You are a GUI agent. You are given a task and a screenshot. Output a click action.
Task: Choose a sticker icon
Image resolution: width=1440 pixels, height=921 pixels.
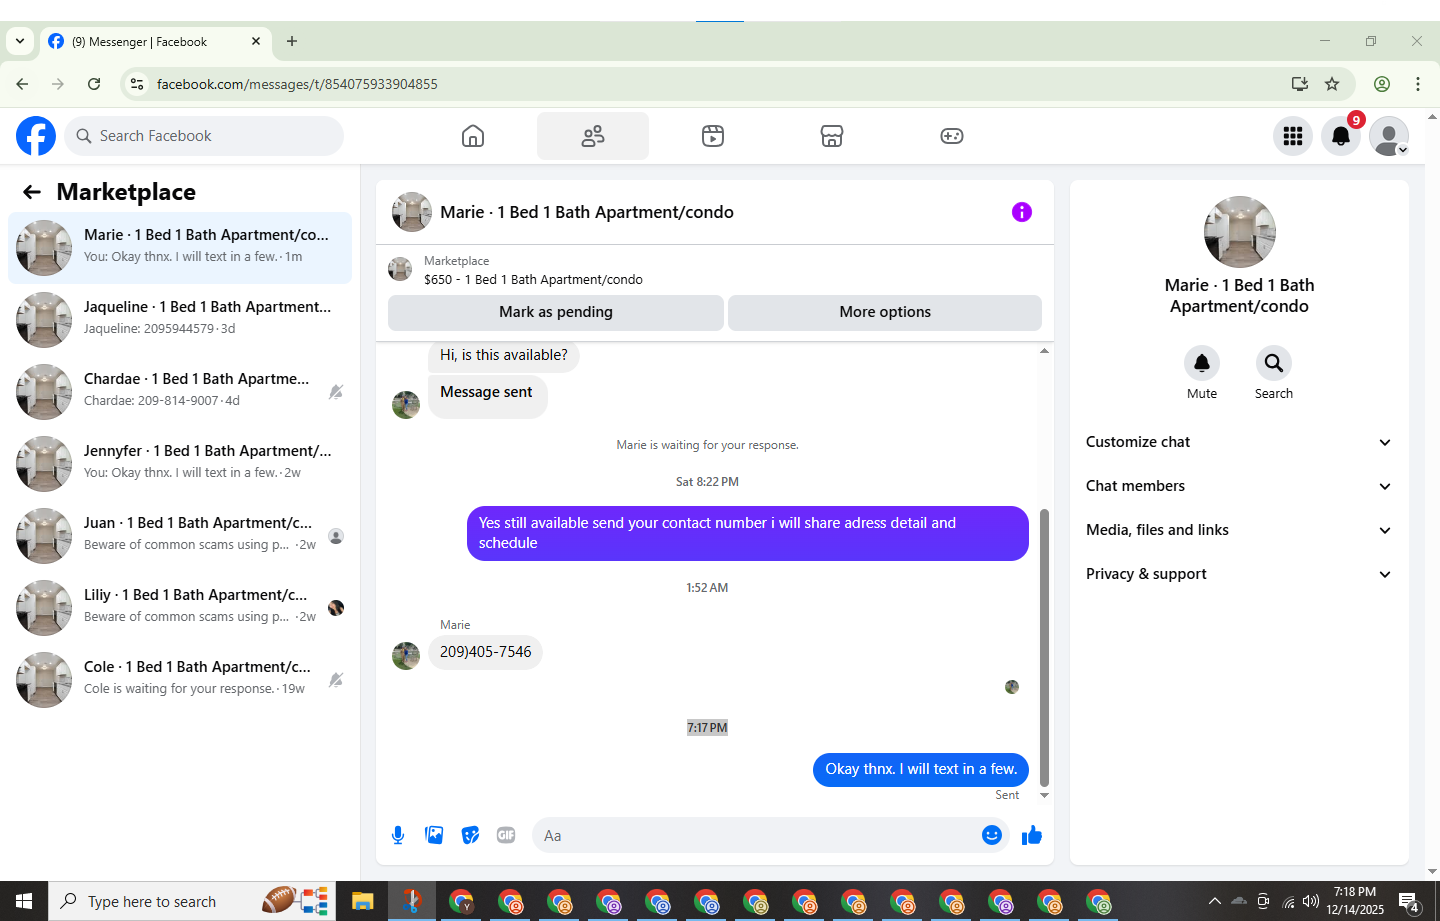click(x=470, y=835)
